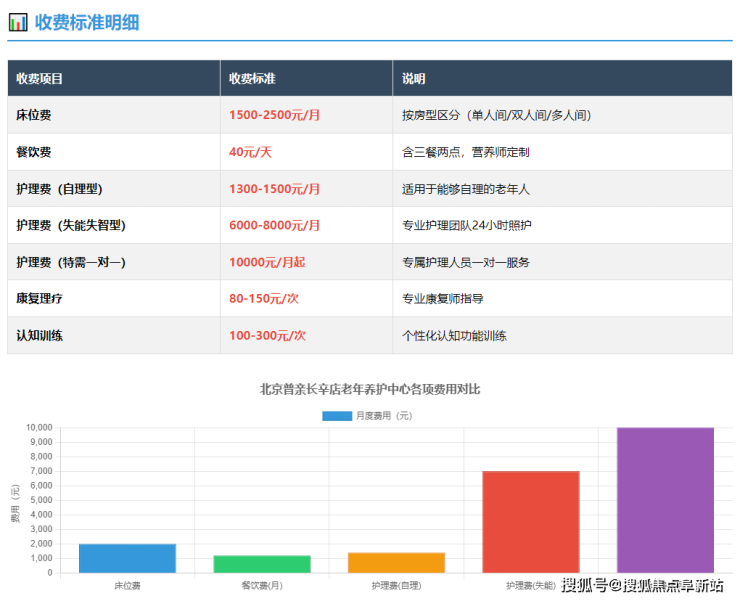Image resolution: width=740 pixels, height=601 pixels.
Task: Click the 搜狐号@搜狐焦点阜新站 watermark
Action: [642, 585]
